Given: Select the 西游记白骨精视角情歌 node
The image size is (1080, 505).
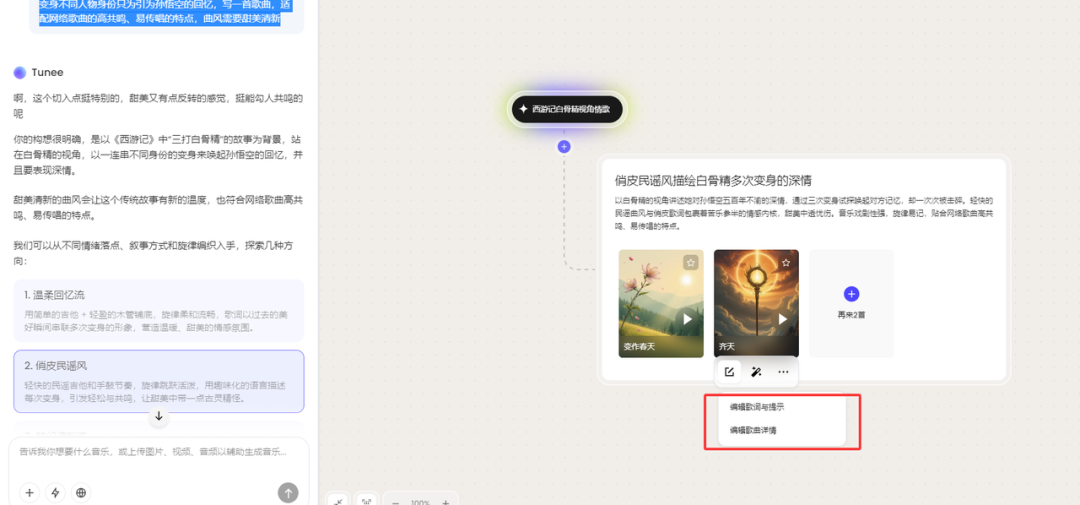Looking at the screenshot, I should [567, 109].
